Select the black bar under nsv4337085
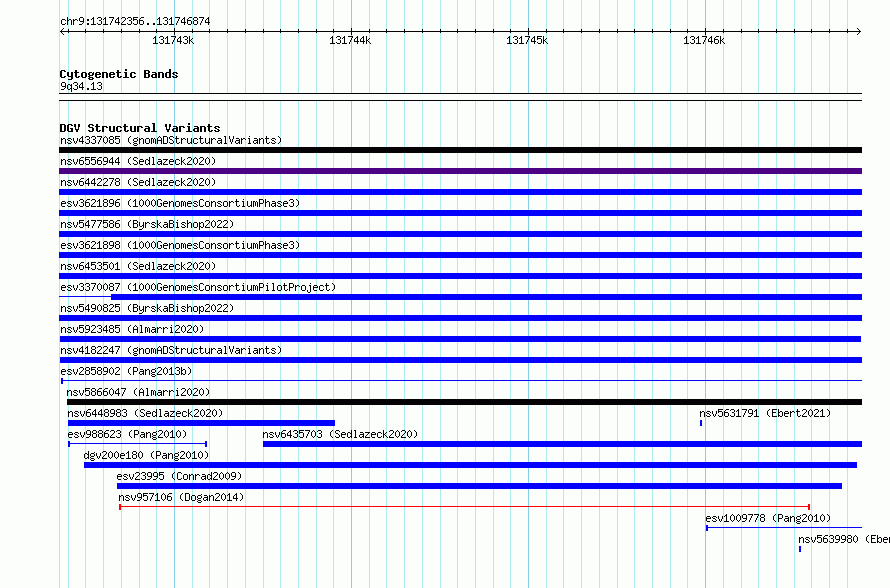The image size is (890, 588). tap(460, 150)
